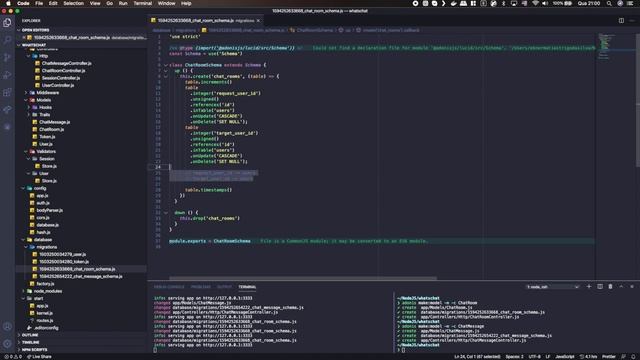Viewport: 640px width, 360px height.
Task: Click the UTF-8 encoding status item
Action: coord(535,357)
